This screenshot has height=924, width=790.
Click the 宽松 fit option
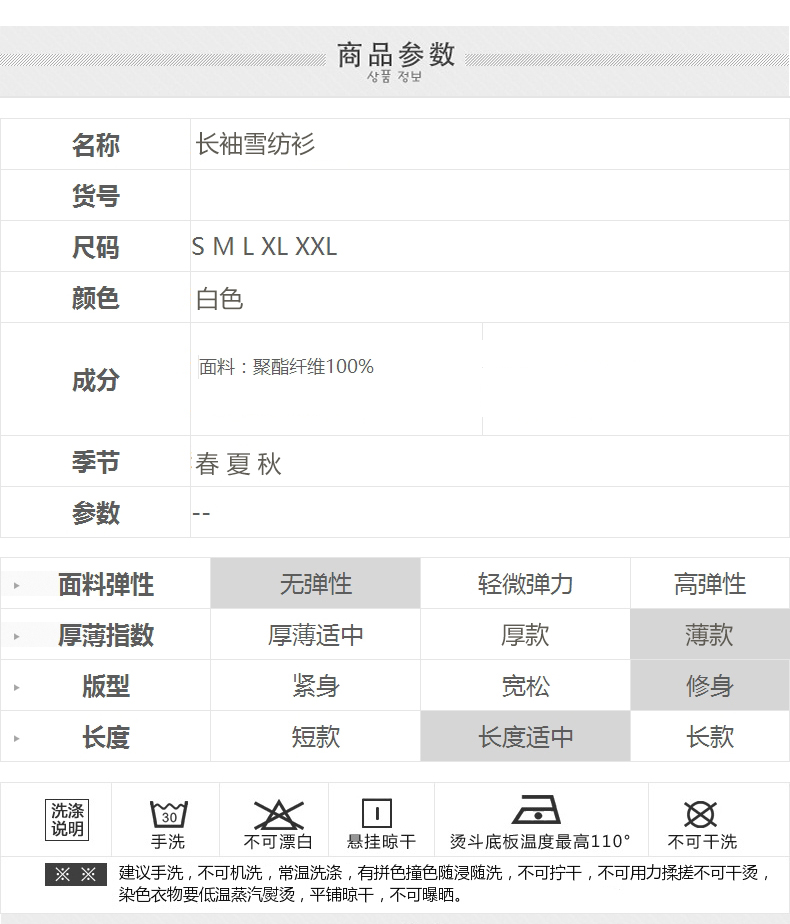tap(525, 686)
